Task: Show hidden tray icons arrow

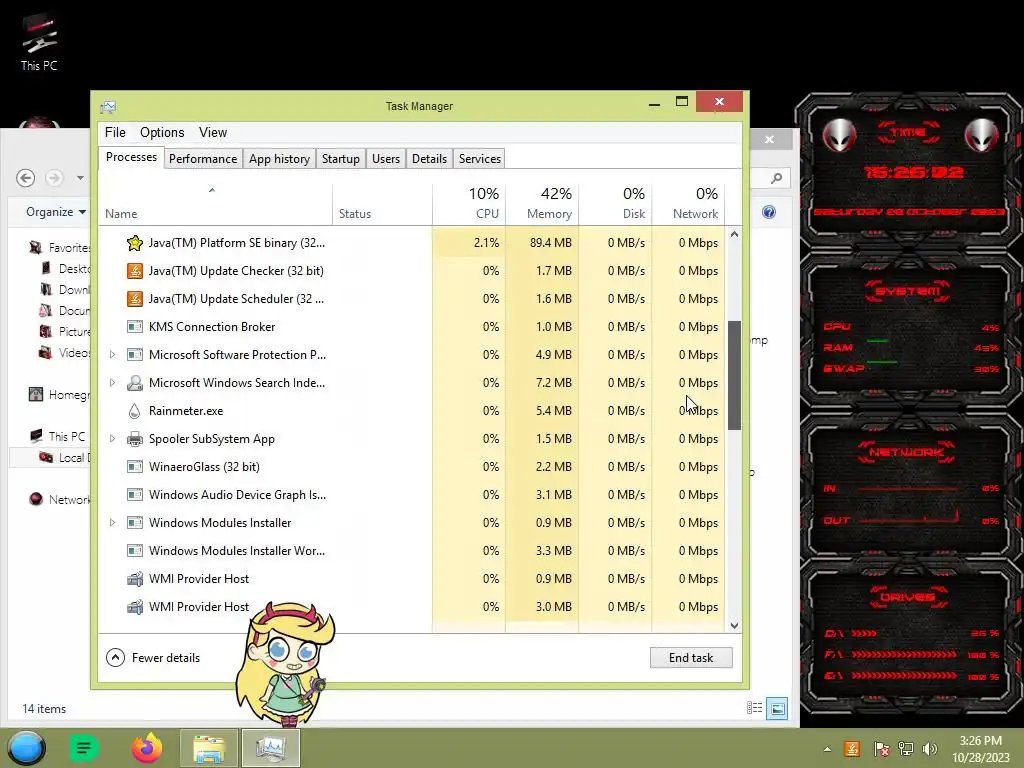Action: (827, 749)
